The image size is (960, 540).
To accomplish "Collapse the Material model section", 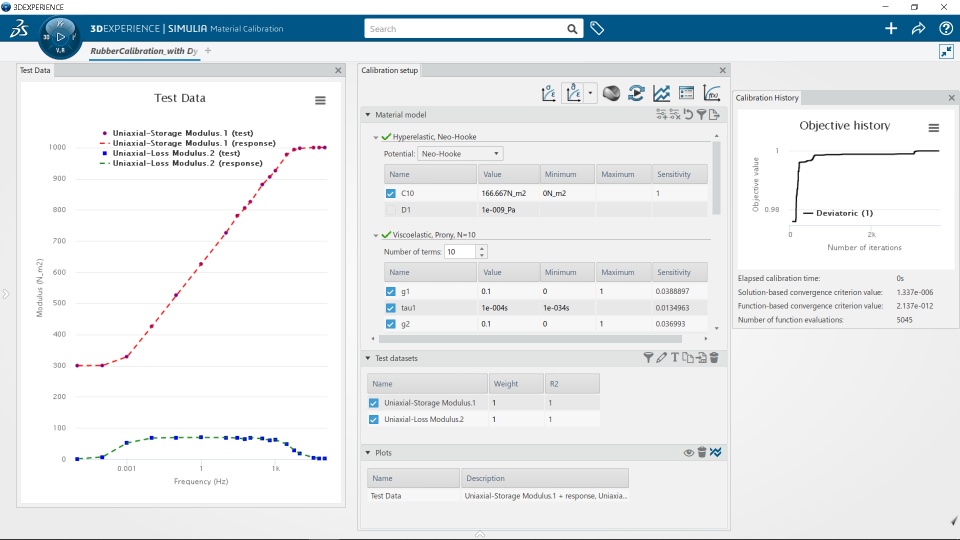I will coord(368,114).
